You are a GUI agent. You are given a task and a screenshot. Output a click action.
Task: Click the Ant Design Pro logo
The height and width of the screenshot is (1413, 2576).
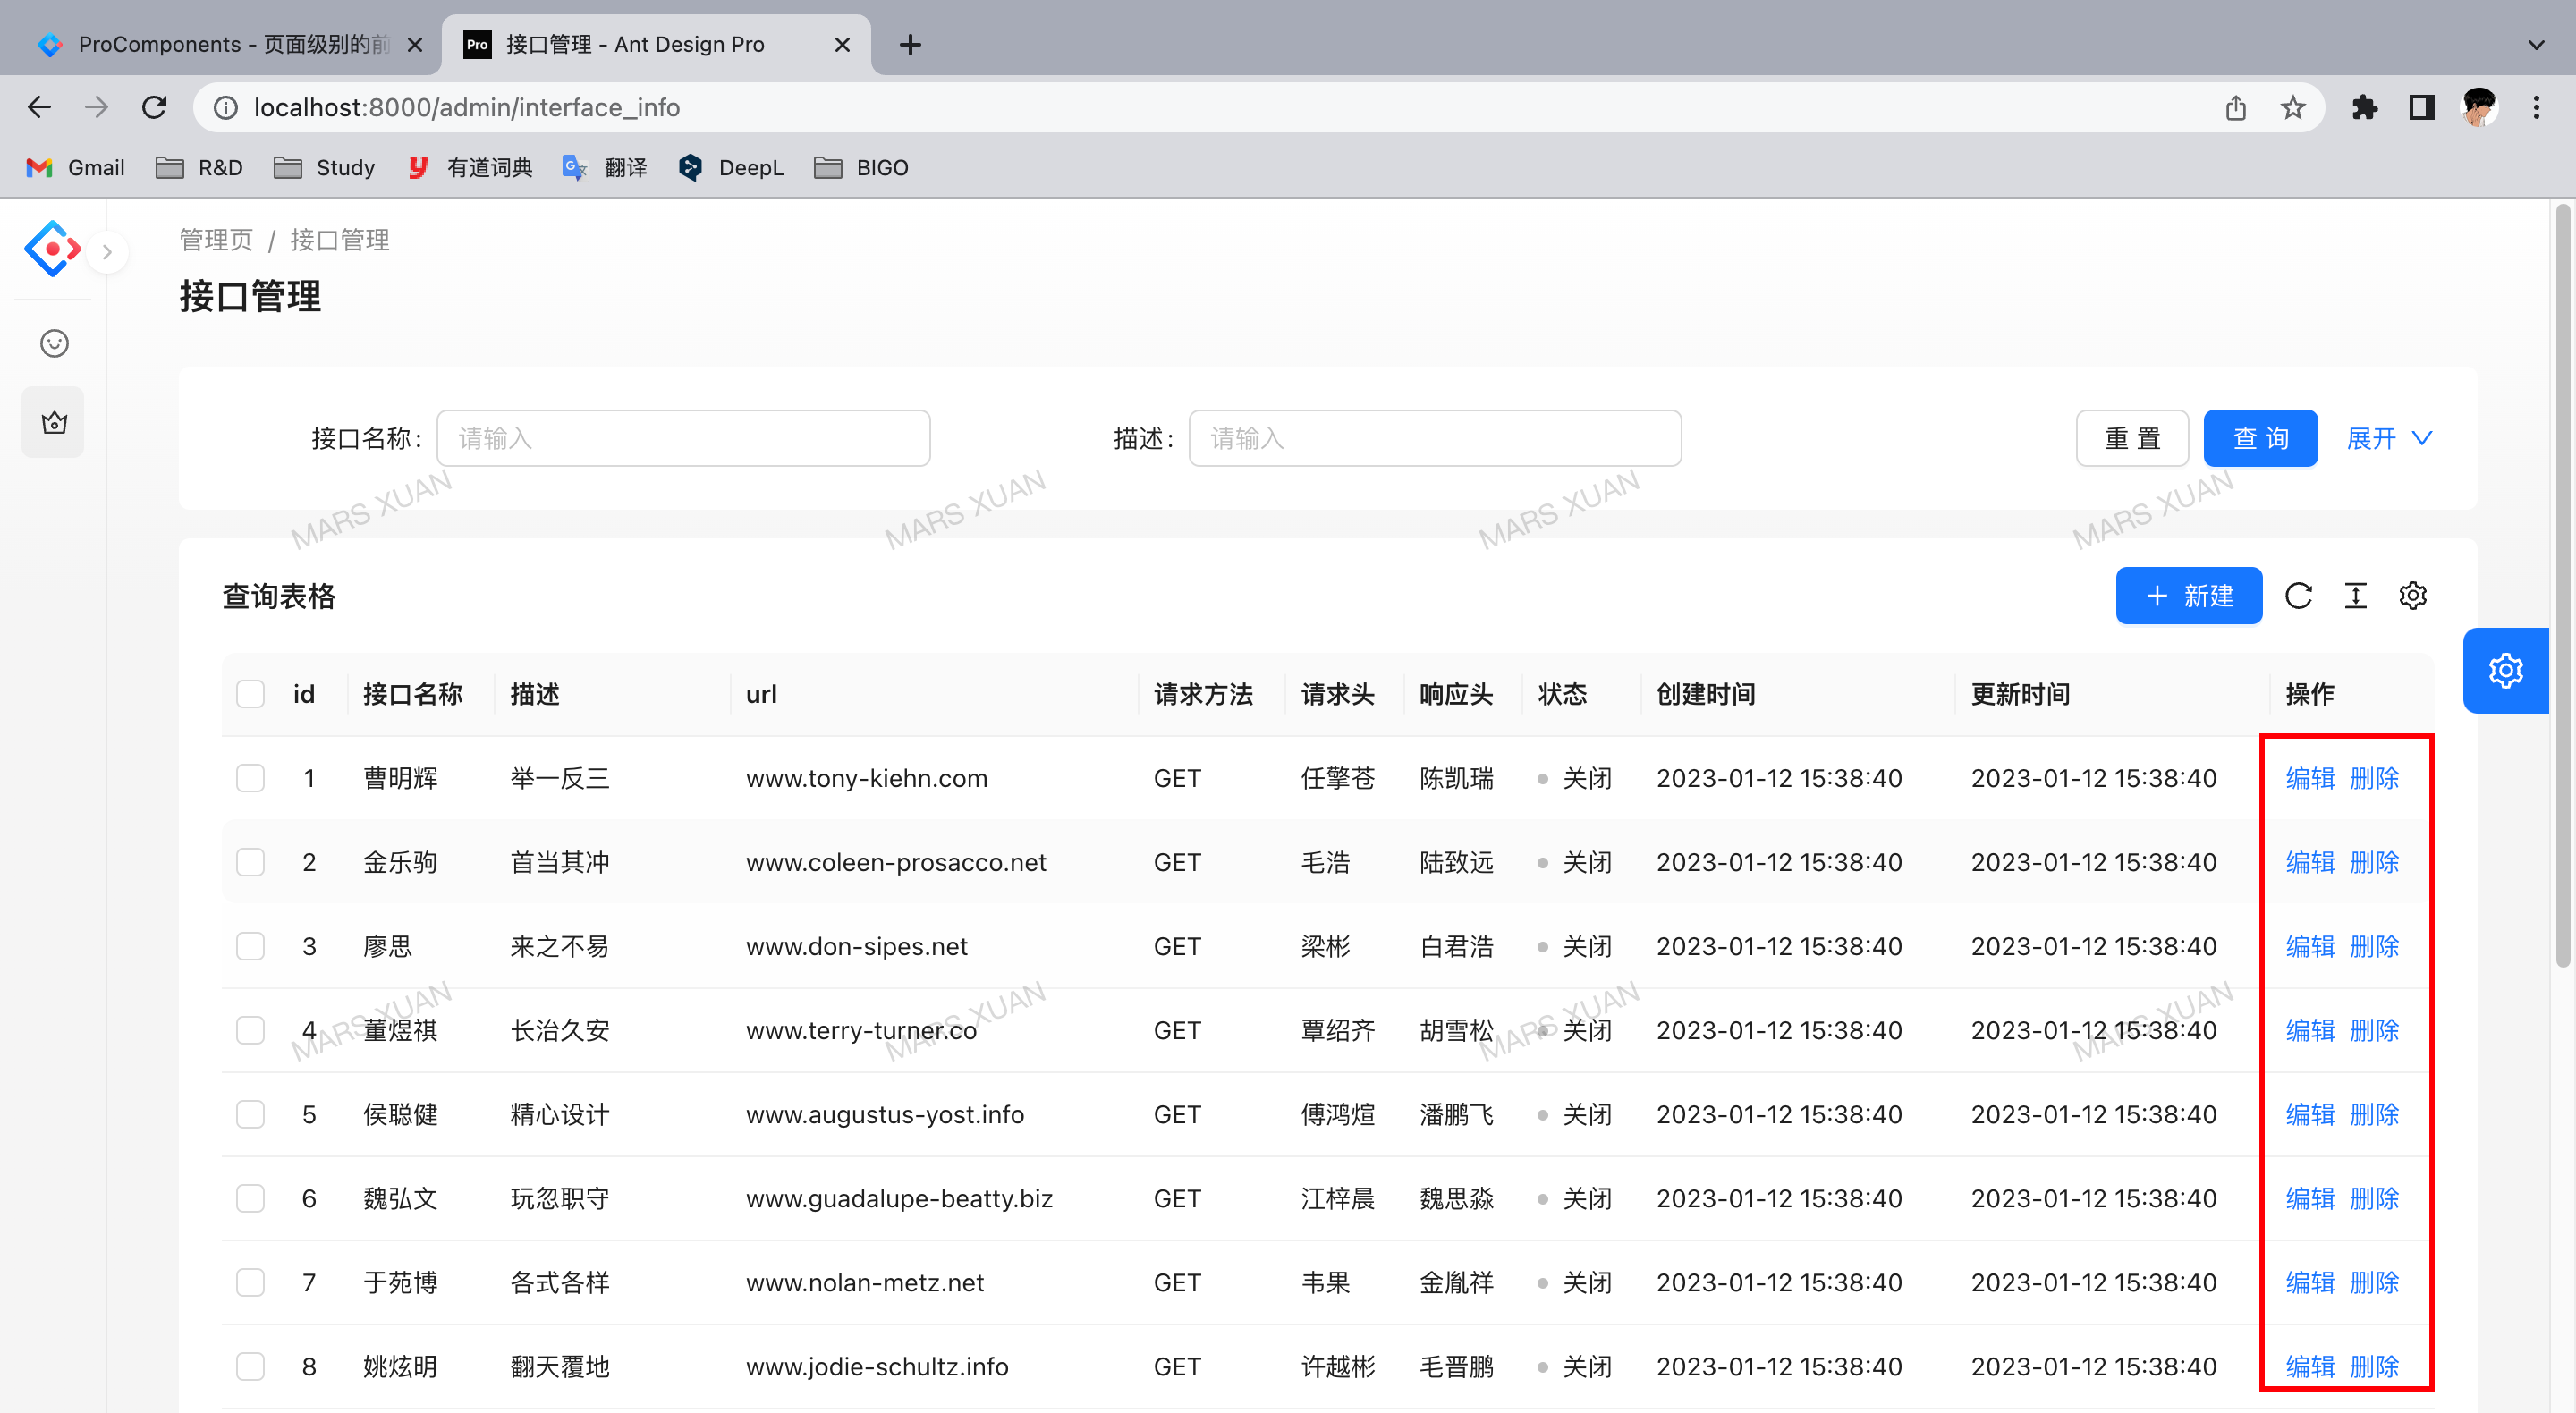tap(51, 248)
